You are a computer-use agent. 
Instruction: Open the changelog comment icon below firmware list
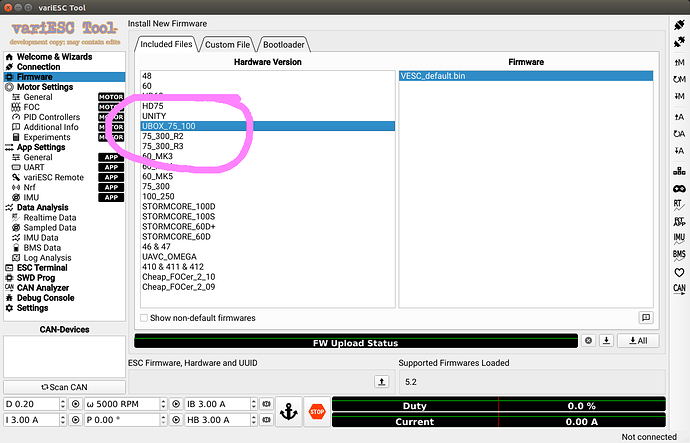(646, 317)
